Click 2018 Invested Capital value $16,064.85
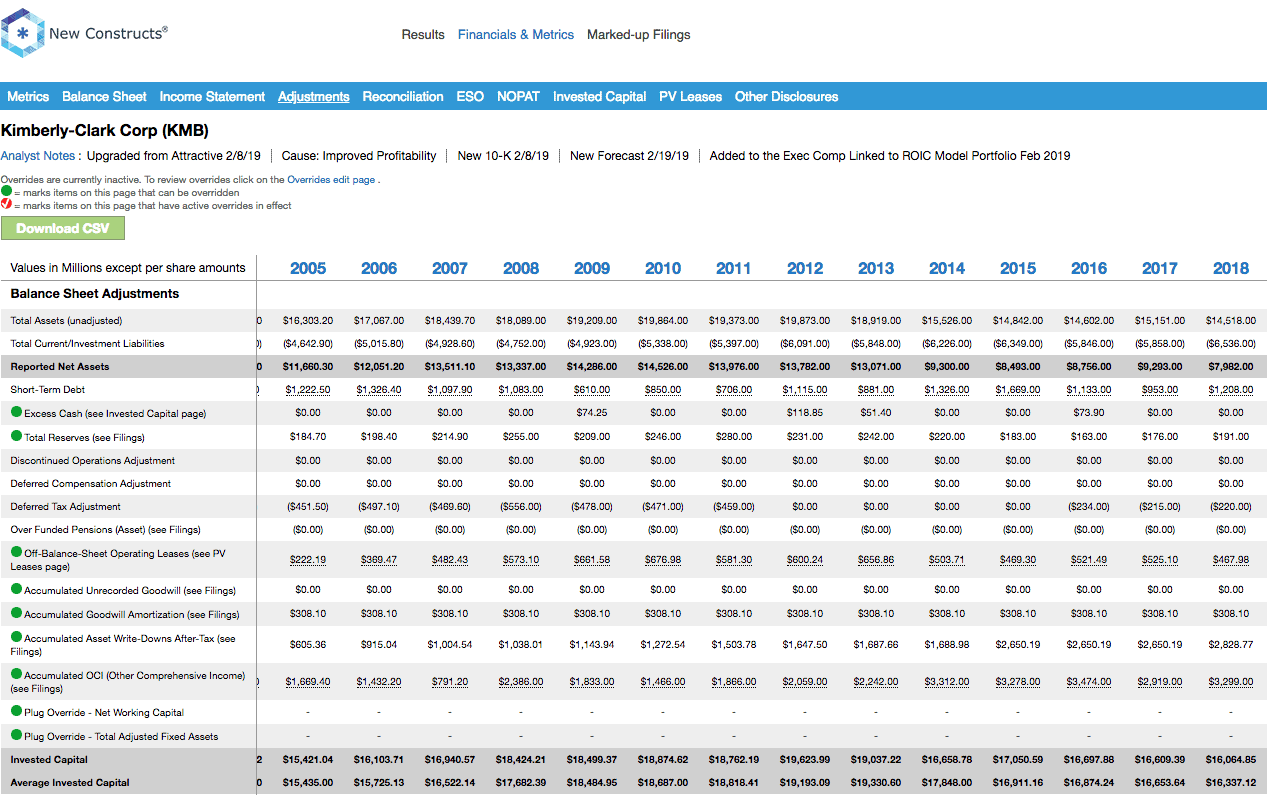Image resolution: width=1267 pixels, height=795 pixels. (1231, 760)
